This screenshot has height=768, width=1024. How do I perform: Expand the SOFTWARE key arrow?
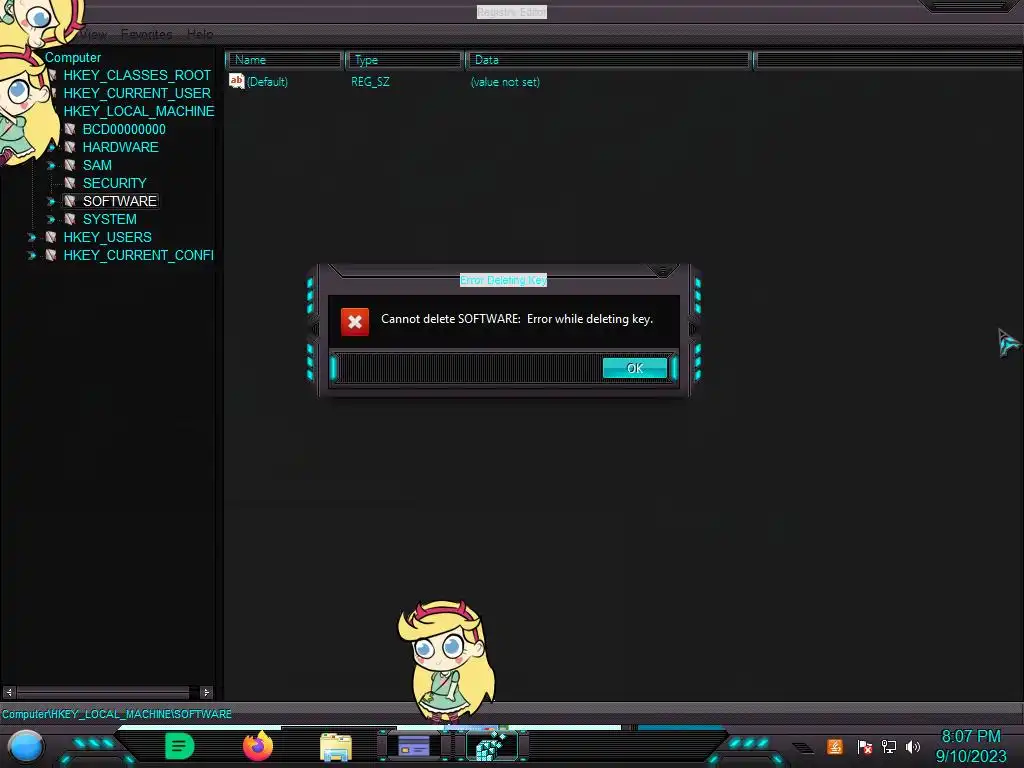(51, 202)
